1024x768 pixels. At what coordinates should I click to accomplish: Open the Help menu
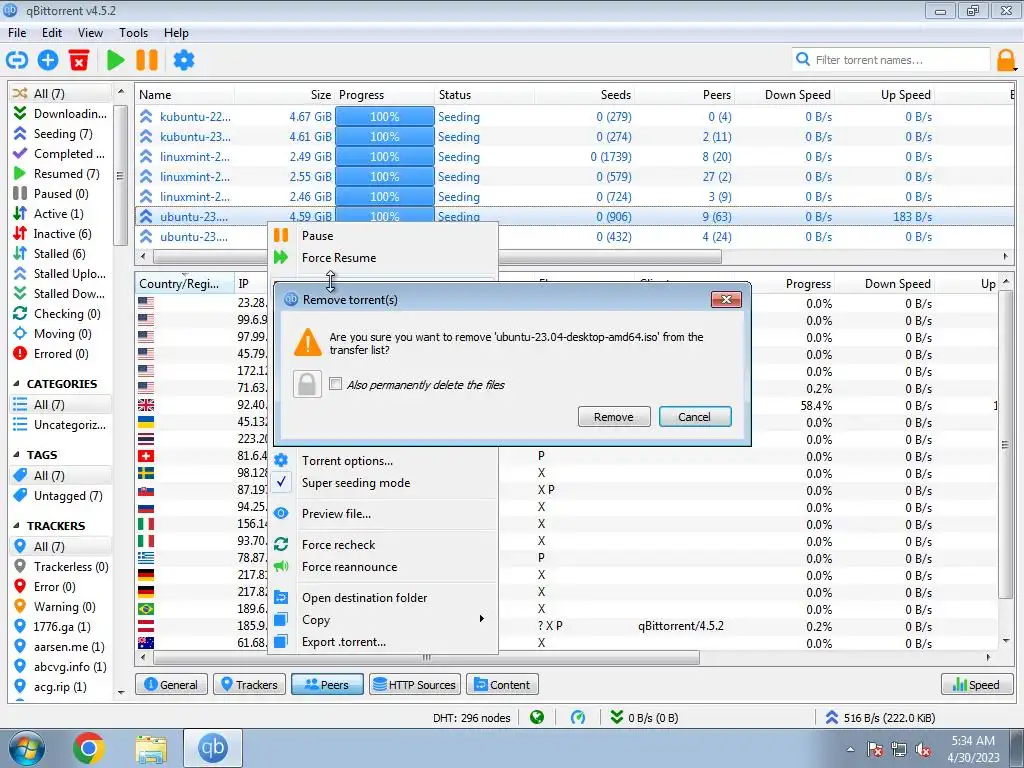click(176, 33)
